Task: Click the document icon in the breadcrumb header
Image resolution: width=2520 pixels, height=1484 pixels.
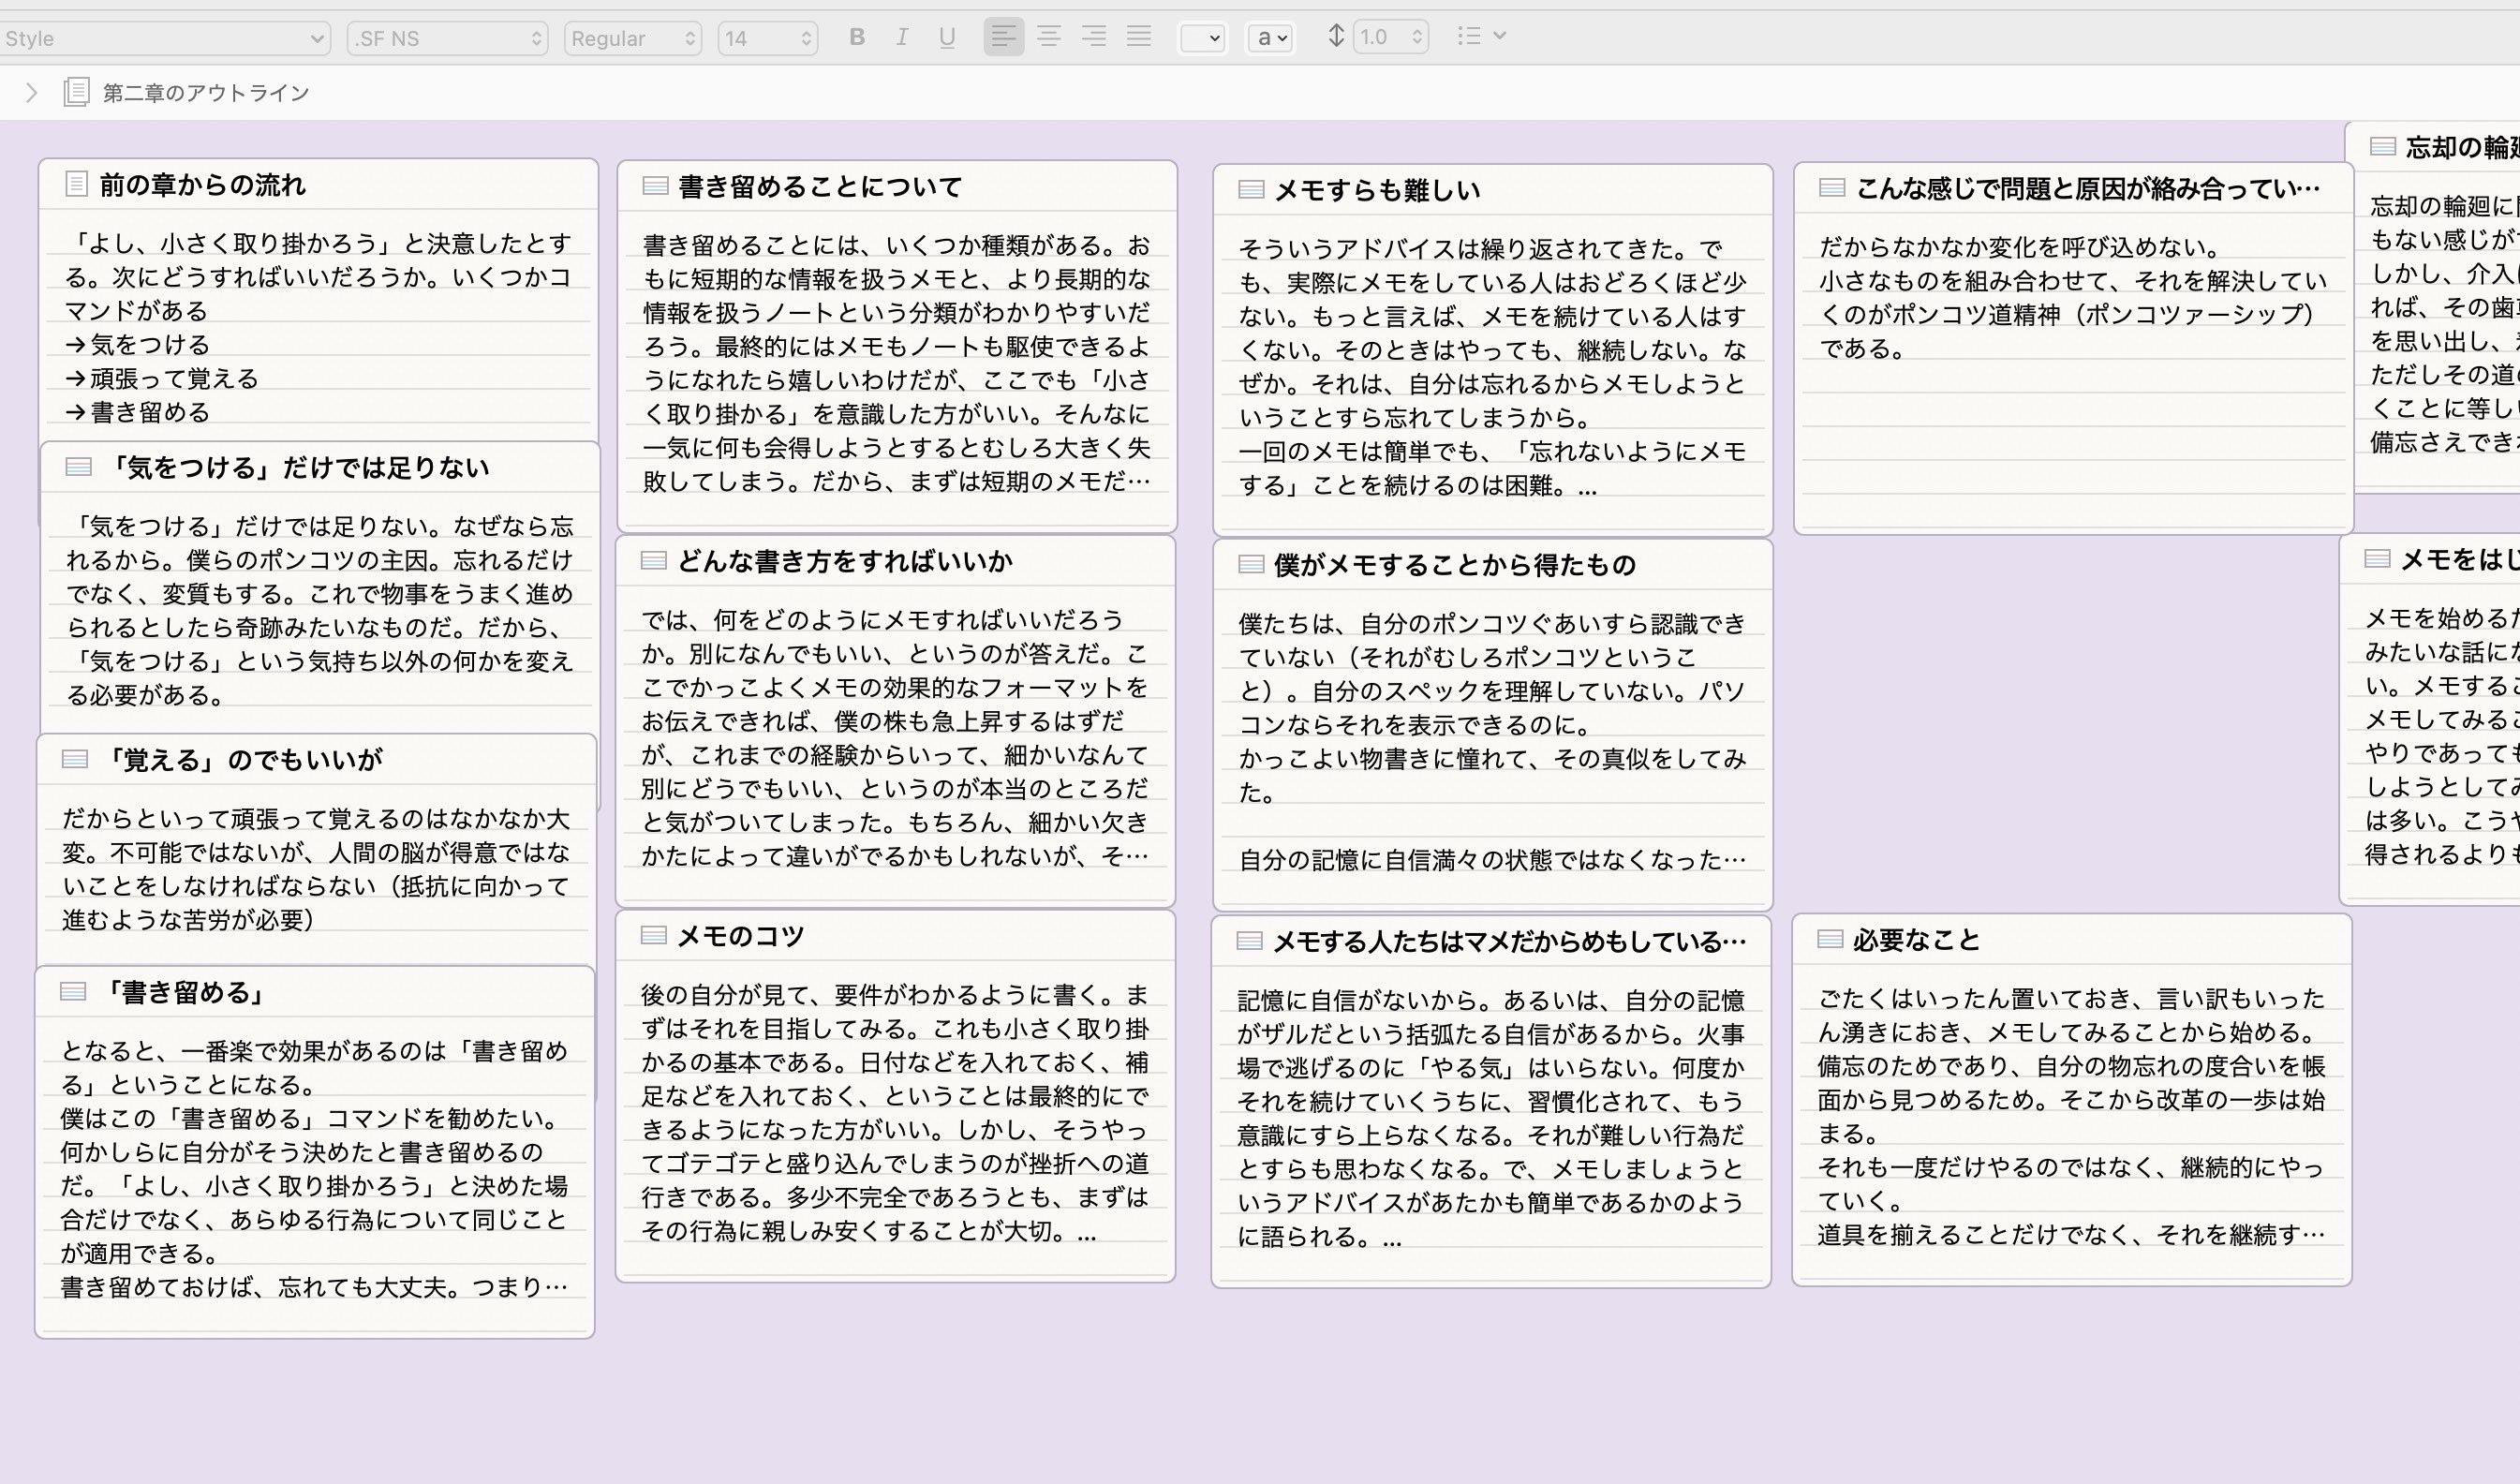Action: [x=75, y=92]
